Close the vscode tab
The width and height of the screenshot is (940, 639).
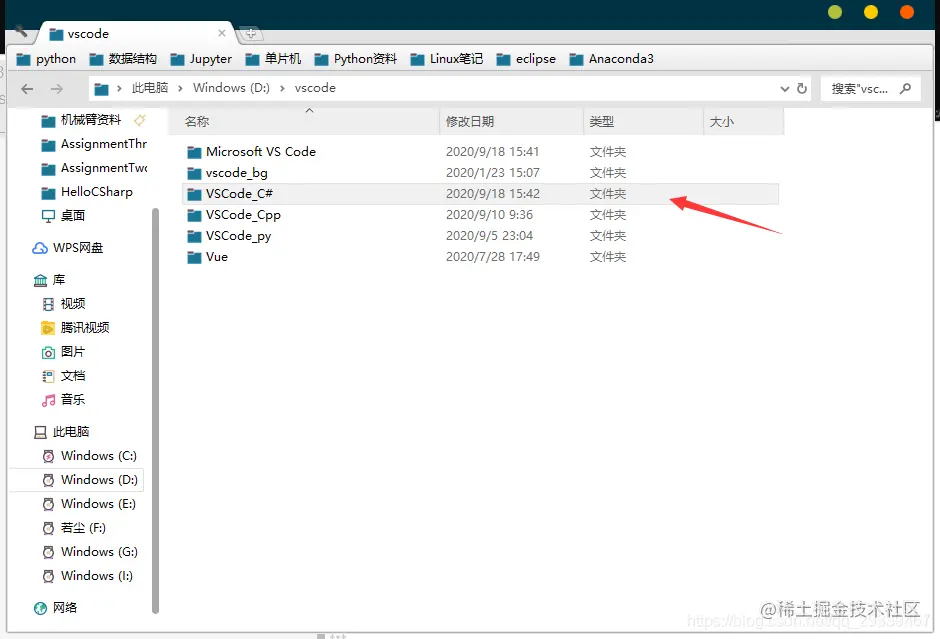(x=222, y=33)
